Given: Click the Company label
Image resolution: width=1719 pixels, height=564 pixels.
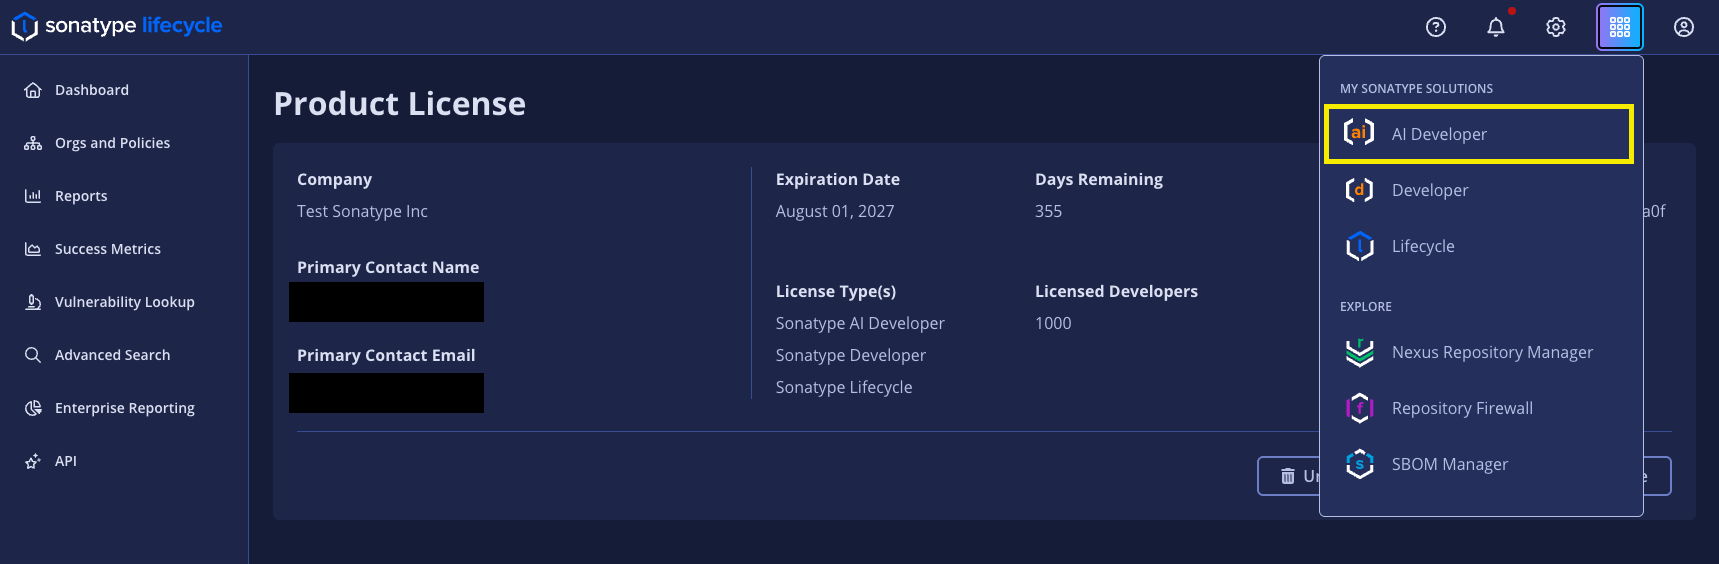Looking at the screenshot, I should [334, 179].
